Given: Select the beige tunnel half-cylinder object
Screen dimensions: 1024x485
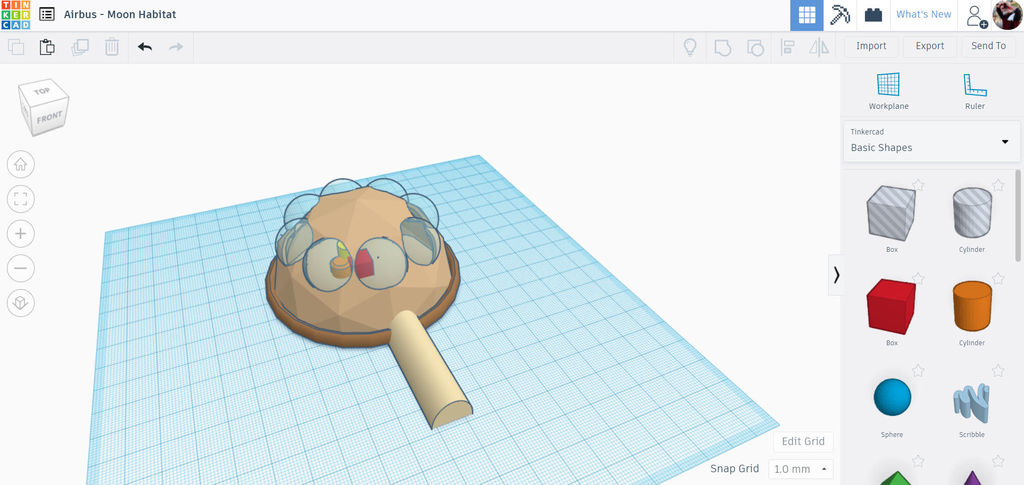Looking at the screenshot, I should (x=431, y=369).
